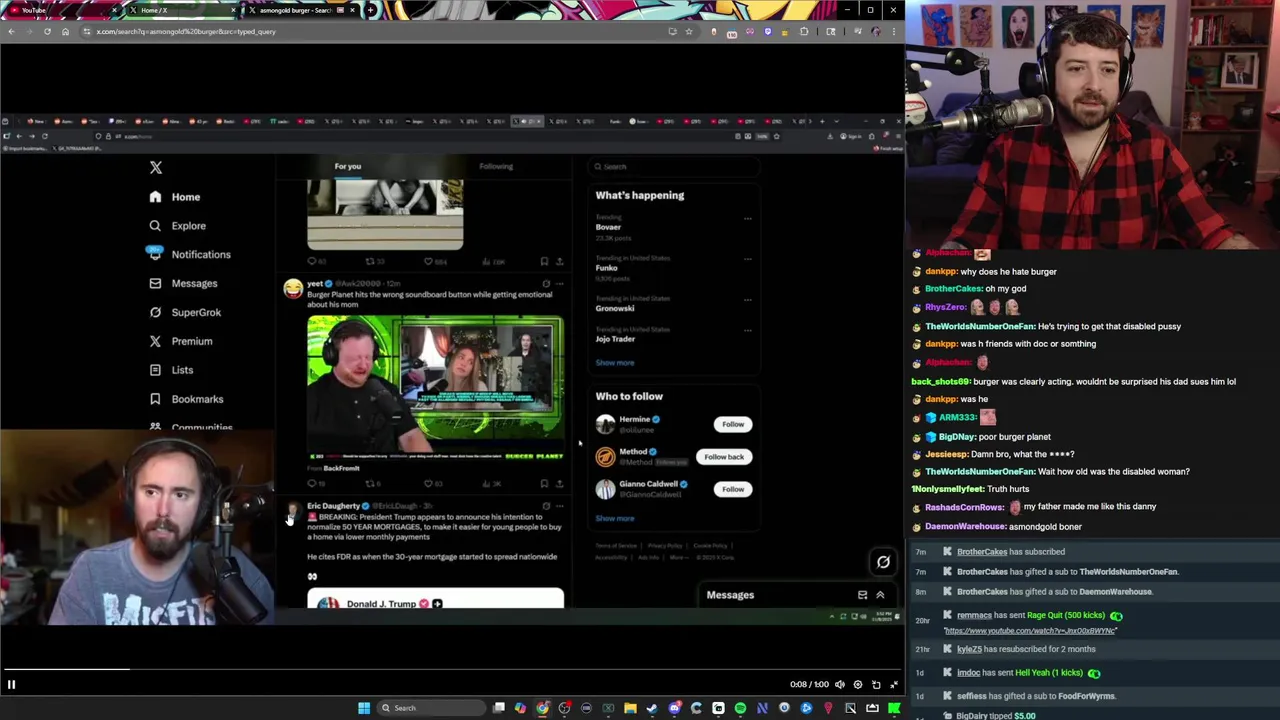Open the browser extensions puzzle icon
Viewport: 1280px width, 720px height.
804,31
